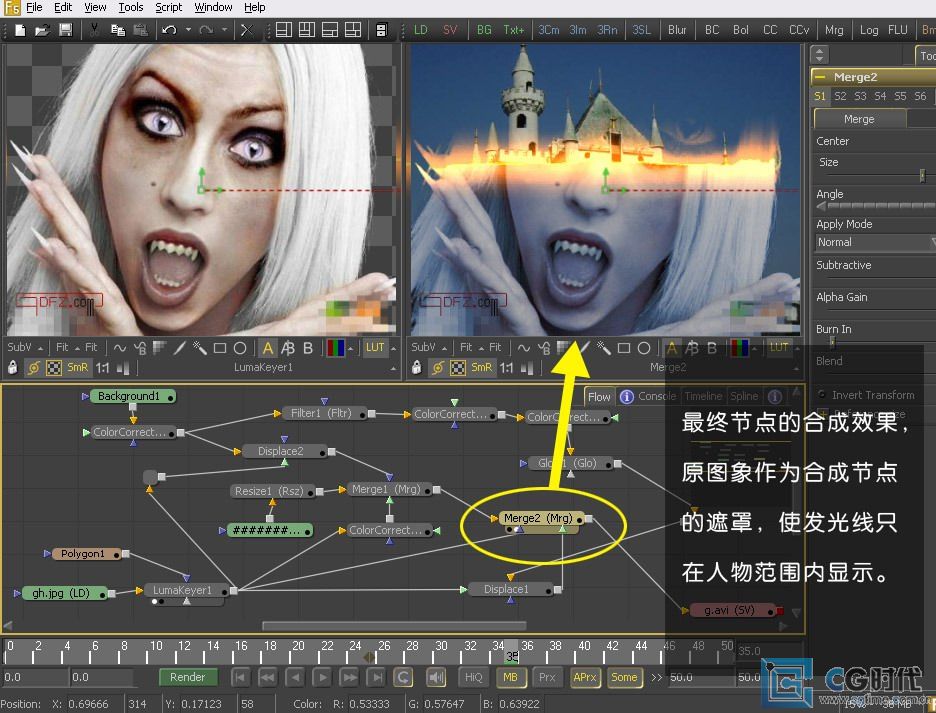Toggle MB motion blur button
This screenshot has width=936, height=713.
click(x=510, y=677)
